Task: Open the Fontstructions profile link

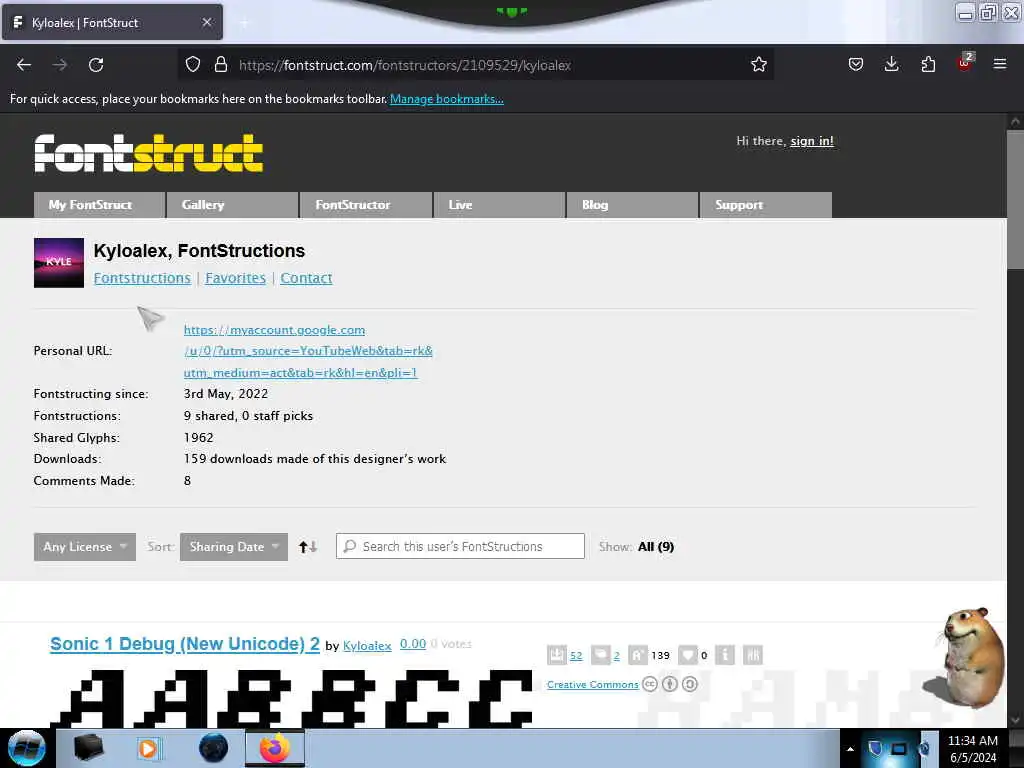Action: click(x=142, y=278)
